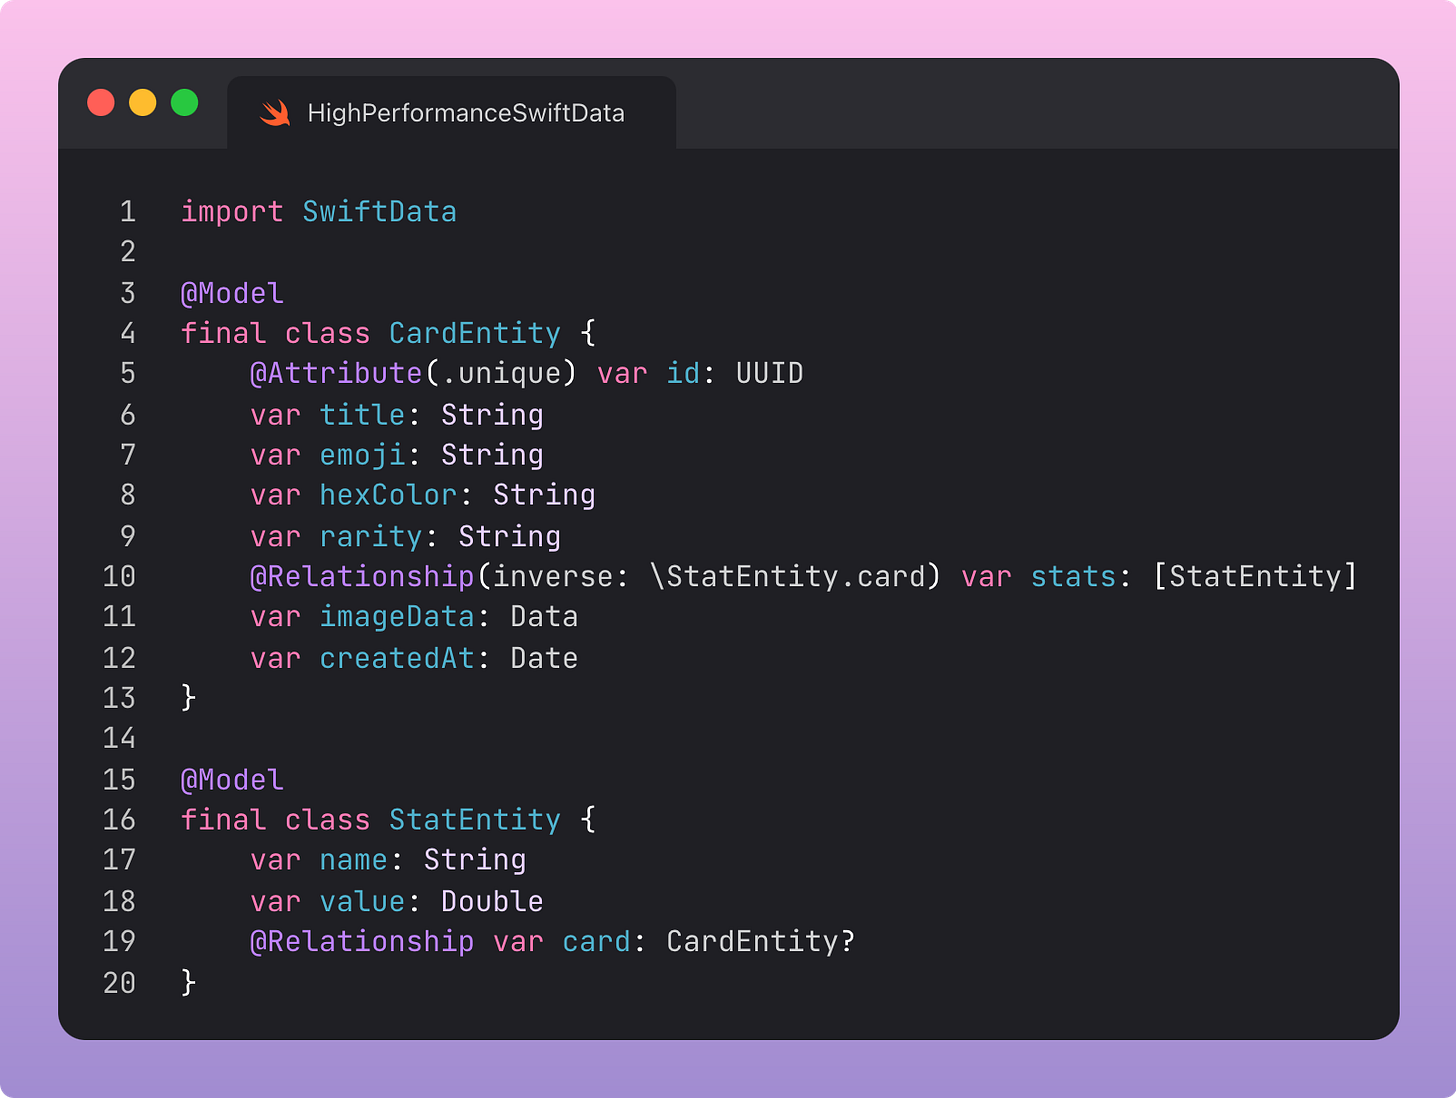Click the 'imageData' property name
Screen dimensions: 1456x1098
tap(397, 617)
